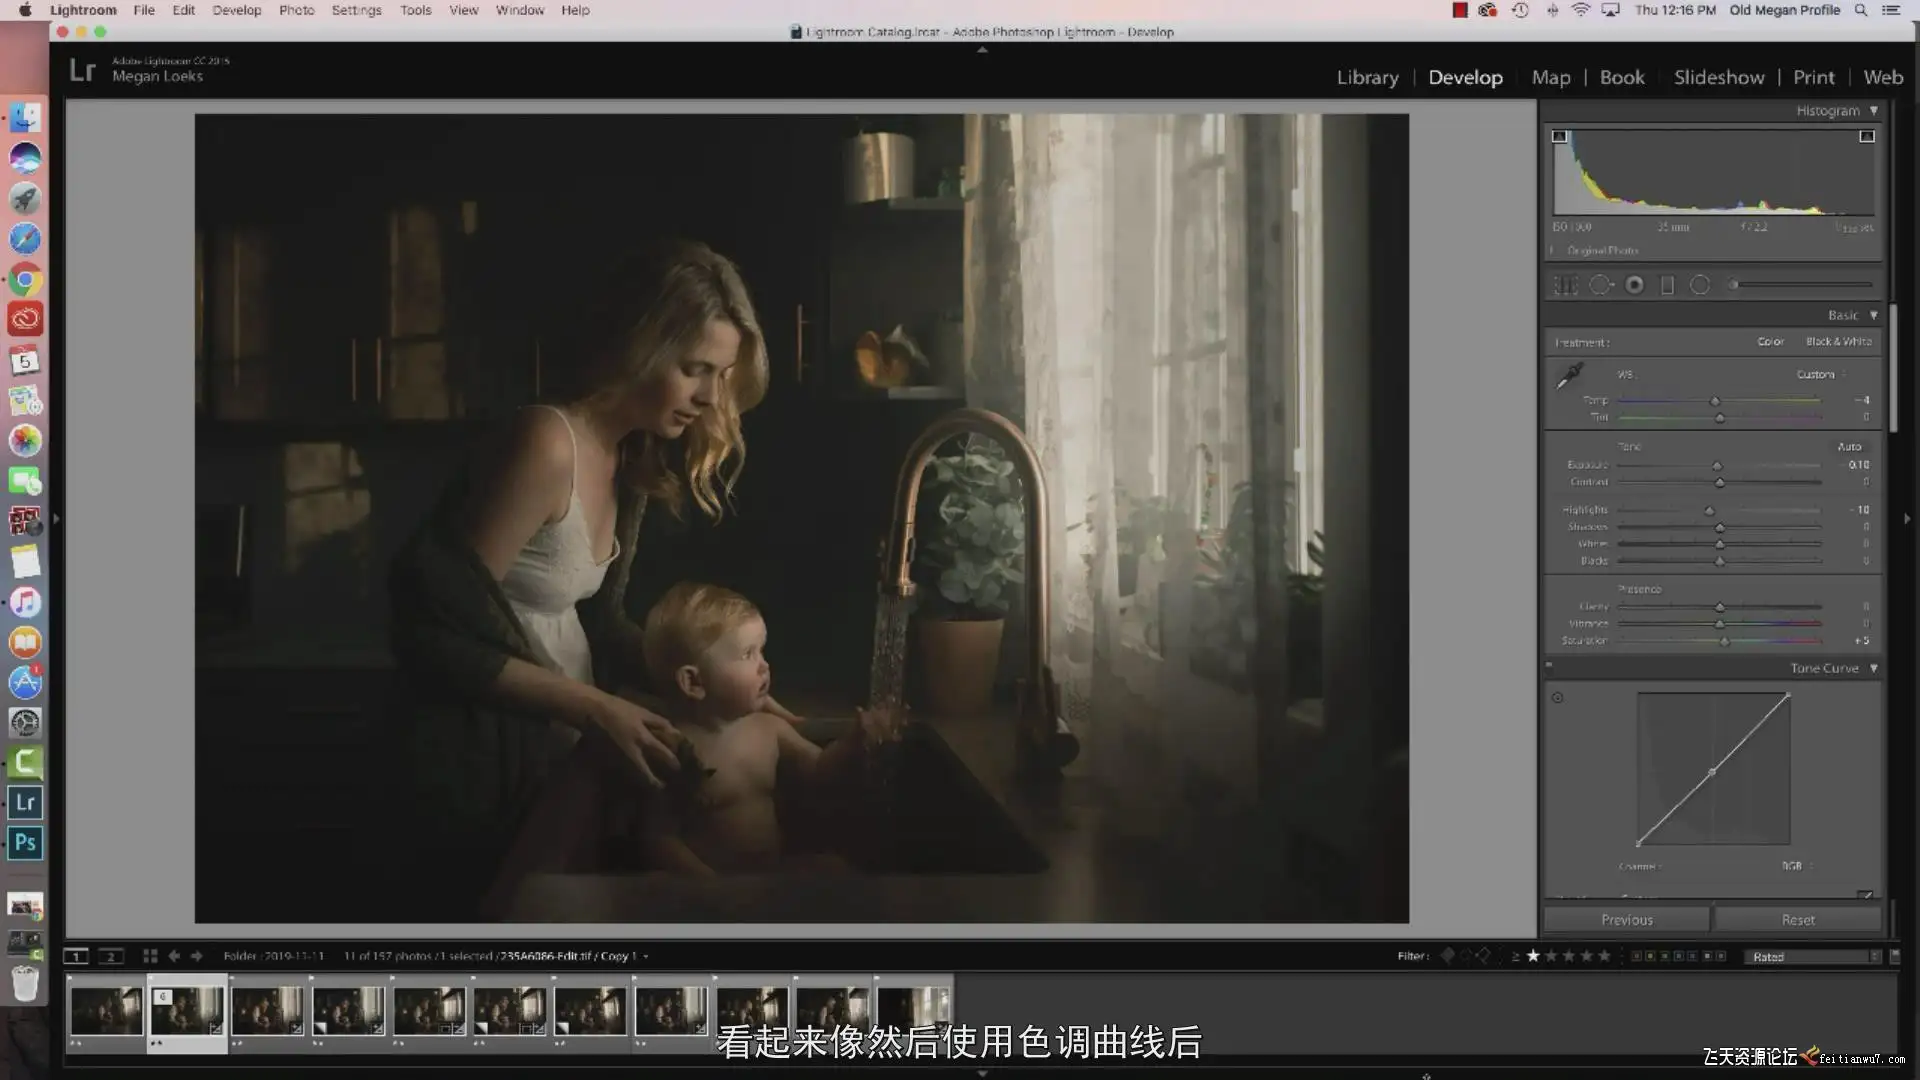Open the Photo menu
The width and height of the screenshot is (1920, 1080).
(296, 10)
